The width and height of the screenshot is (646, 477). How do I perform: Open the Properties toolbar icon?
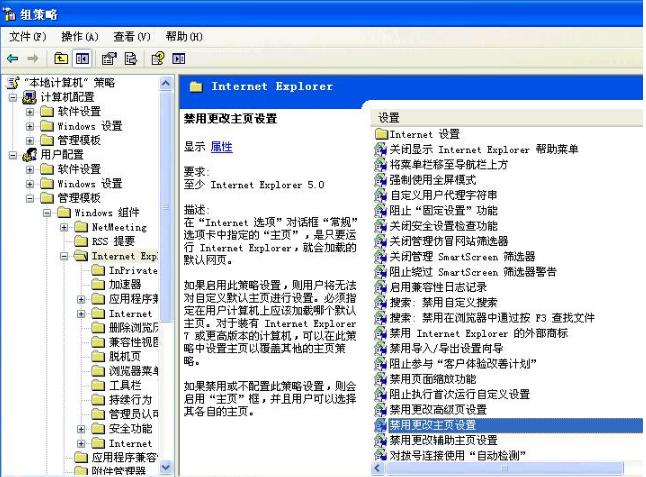(109, 58)
